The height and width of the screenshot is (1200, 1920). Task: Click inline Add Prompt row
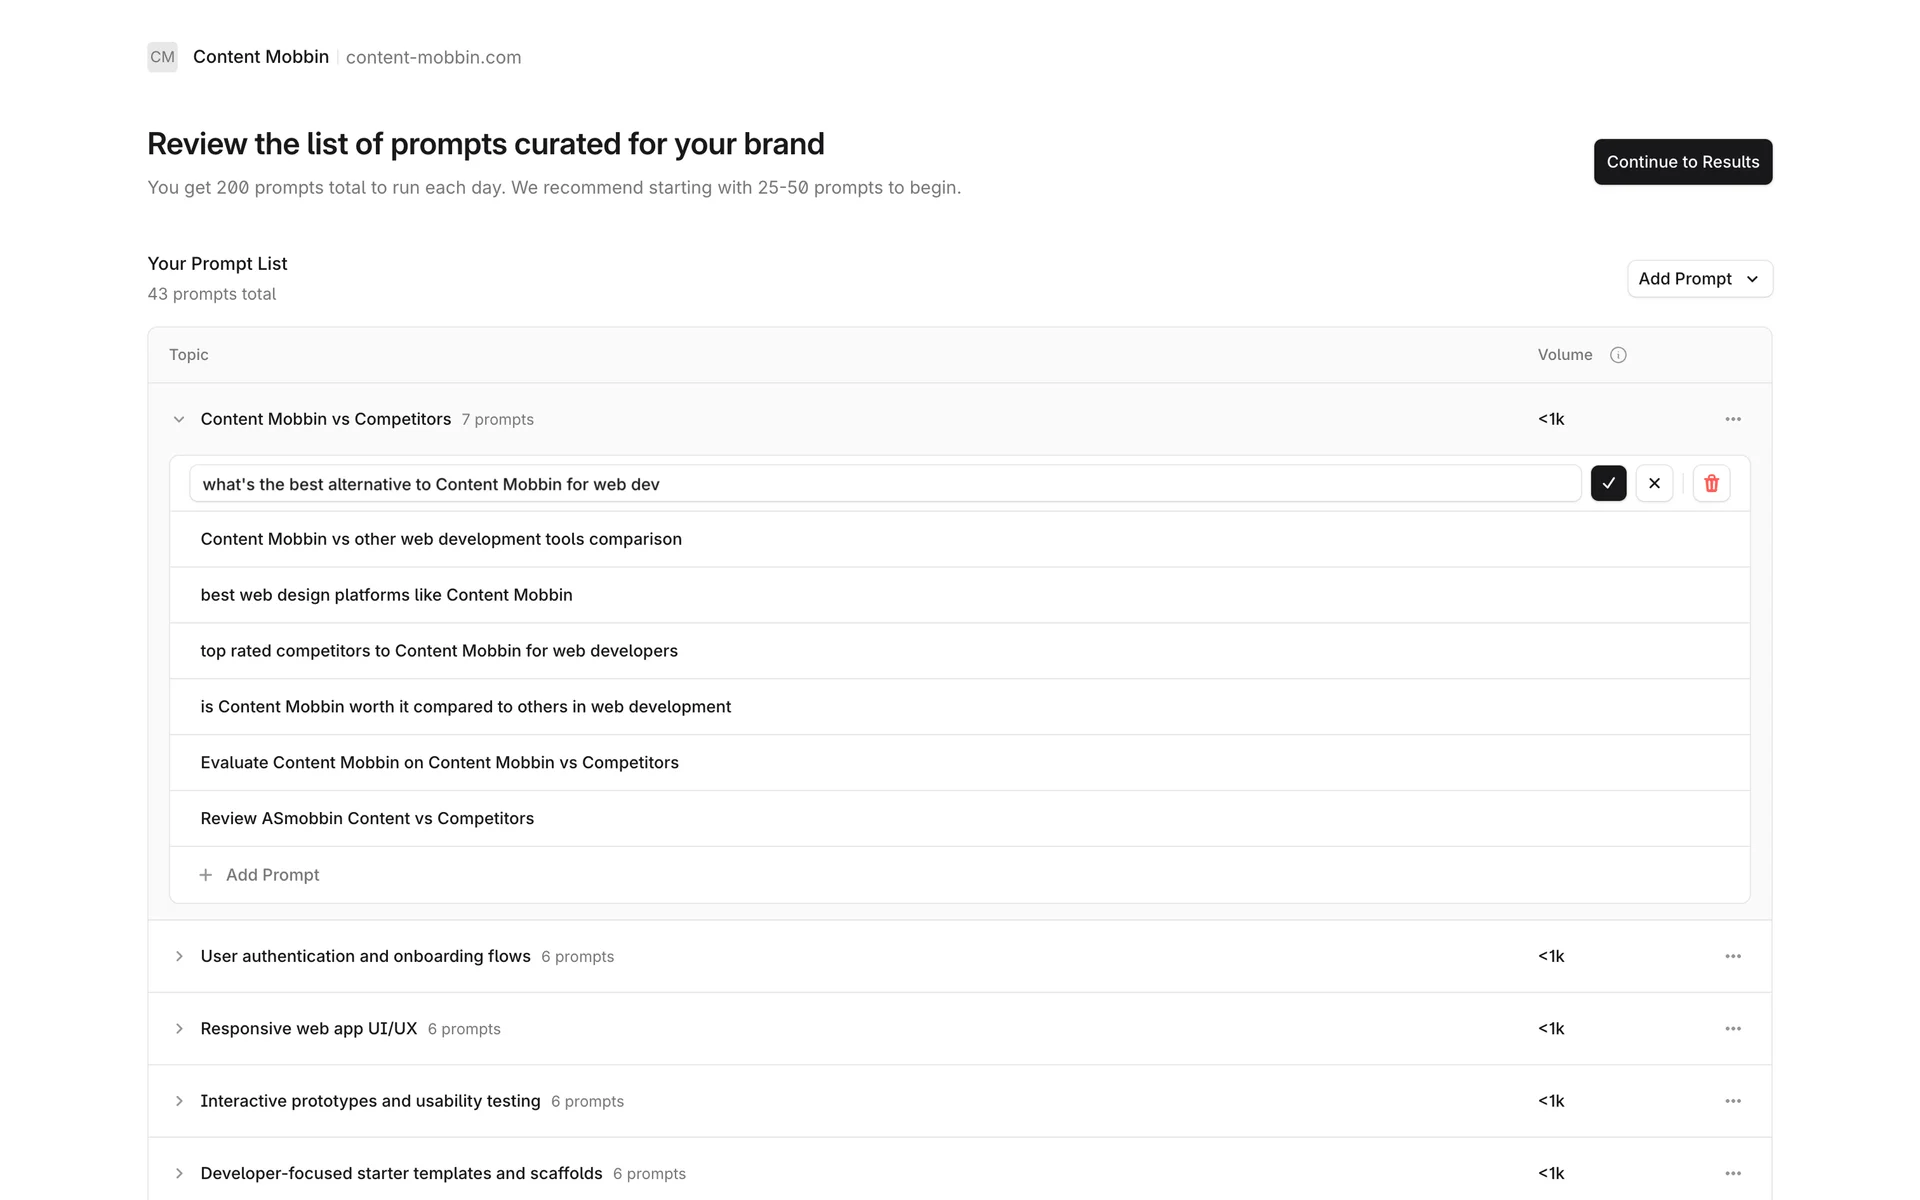click(x=260, y=875)
